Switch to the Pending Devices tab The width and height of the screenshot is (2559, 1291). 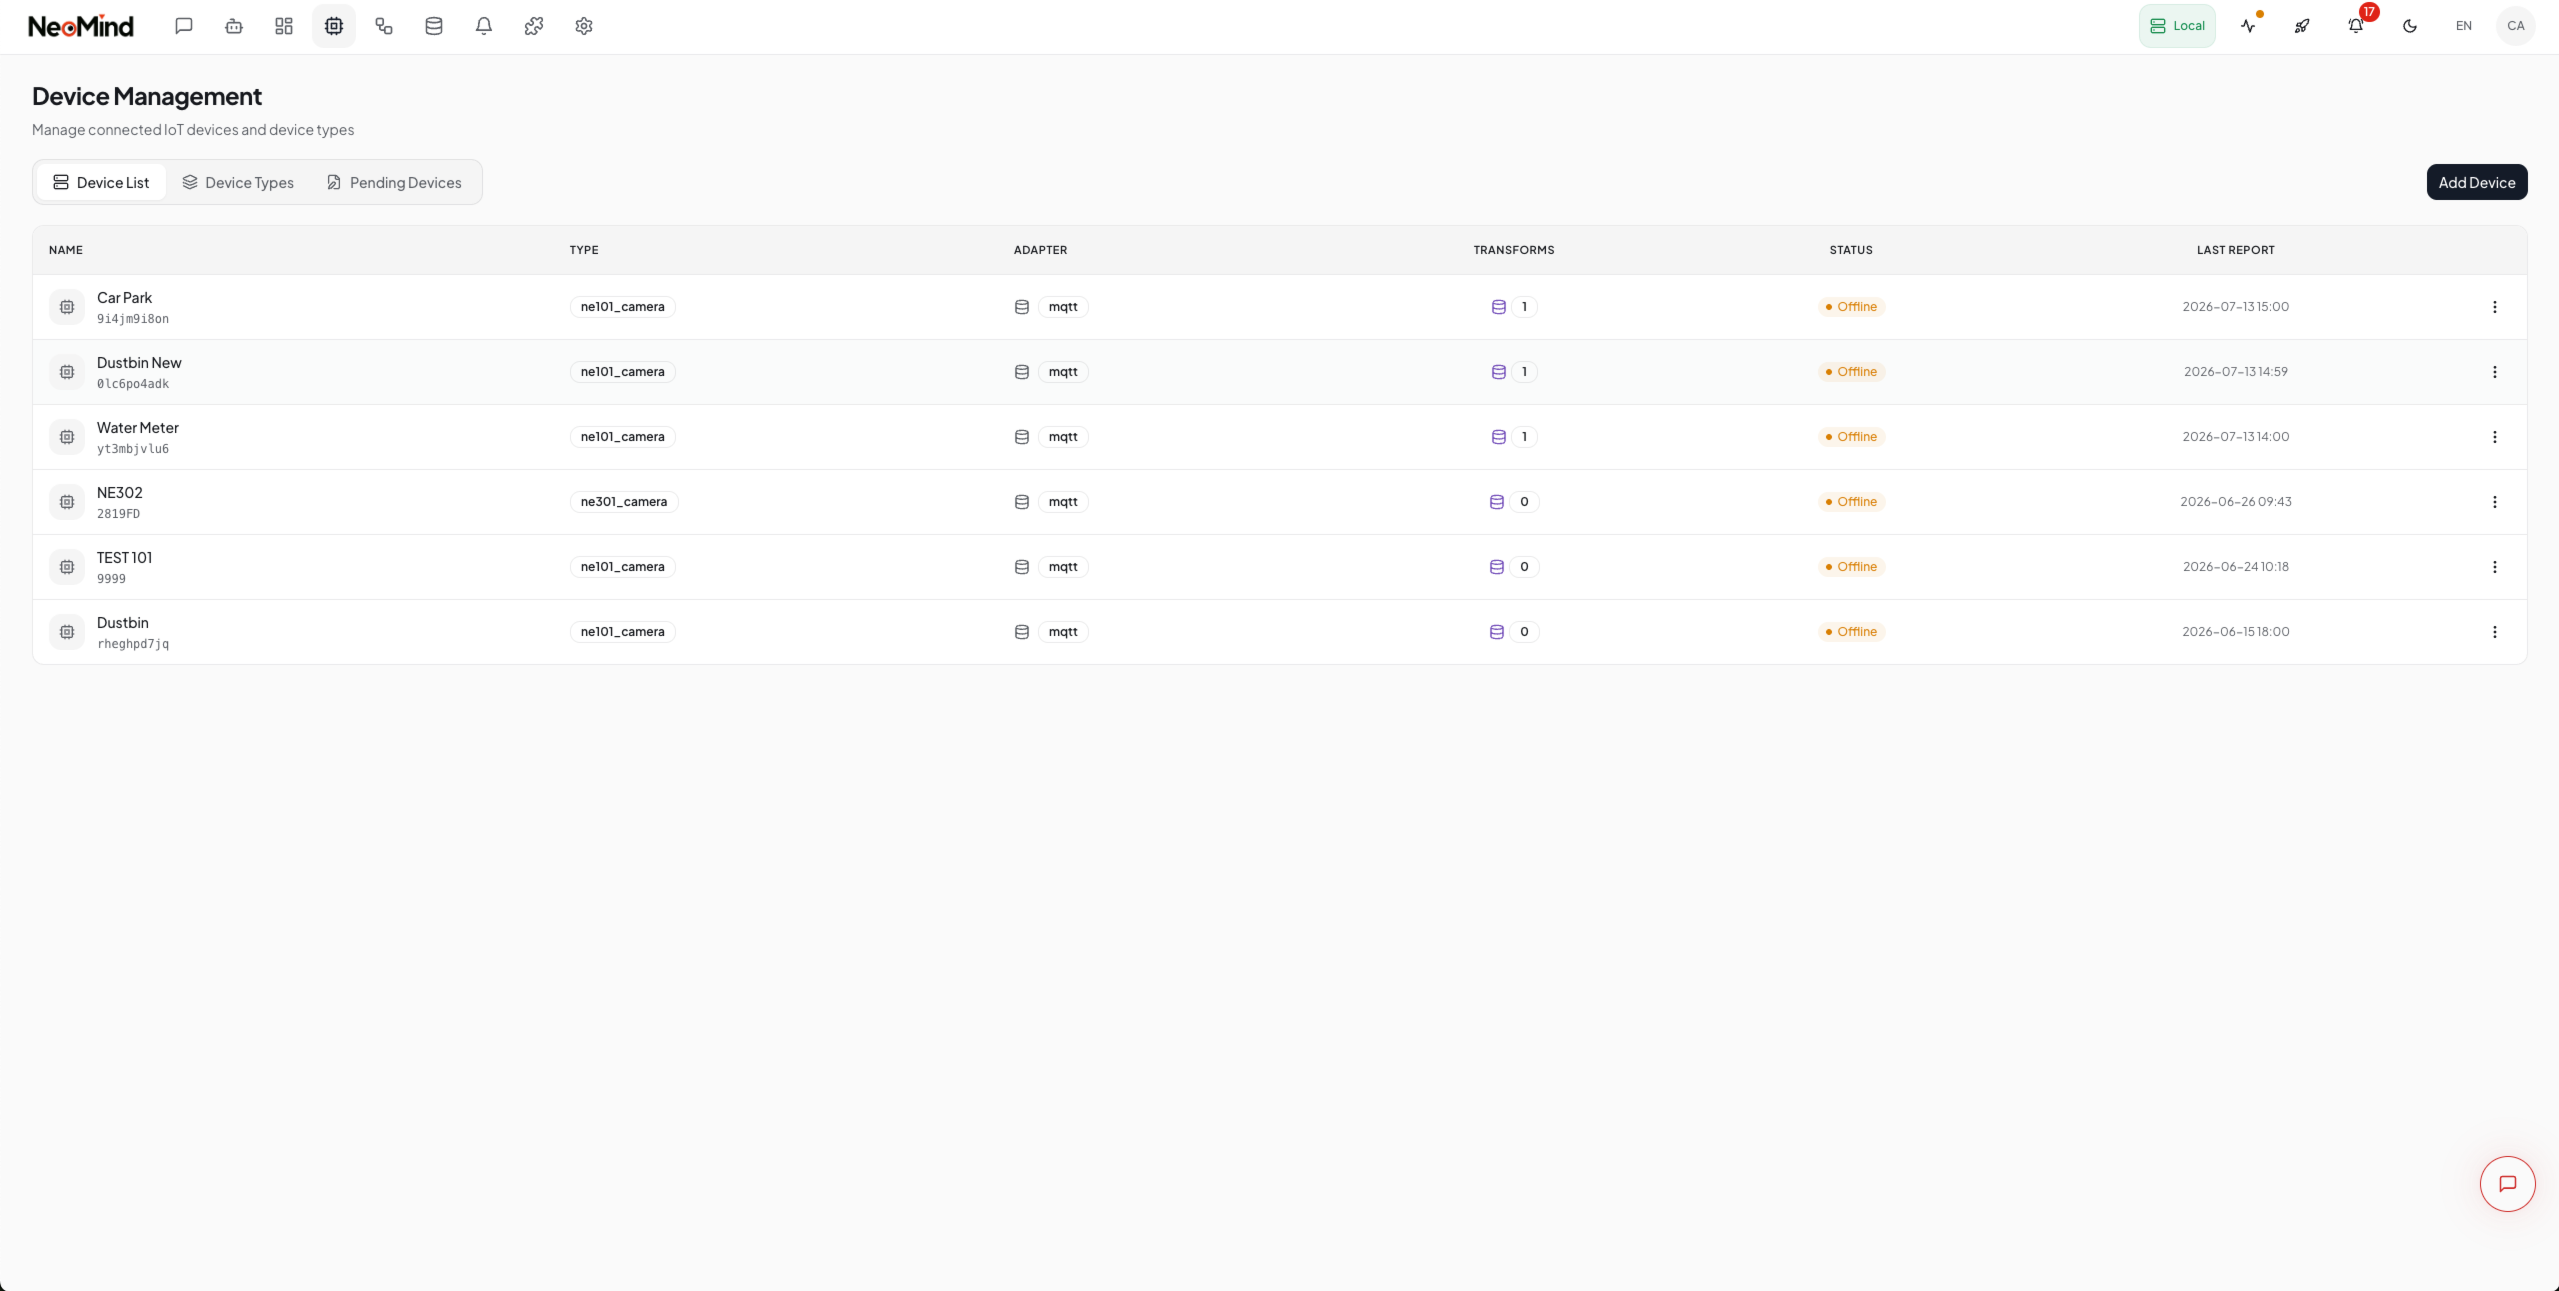(394, 182)
